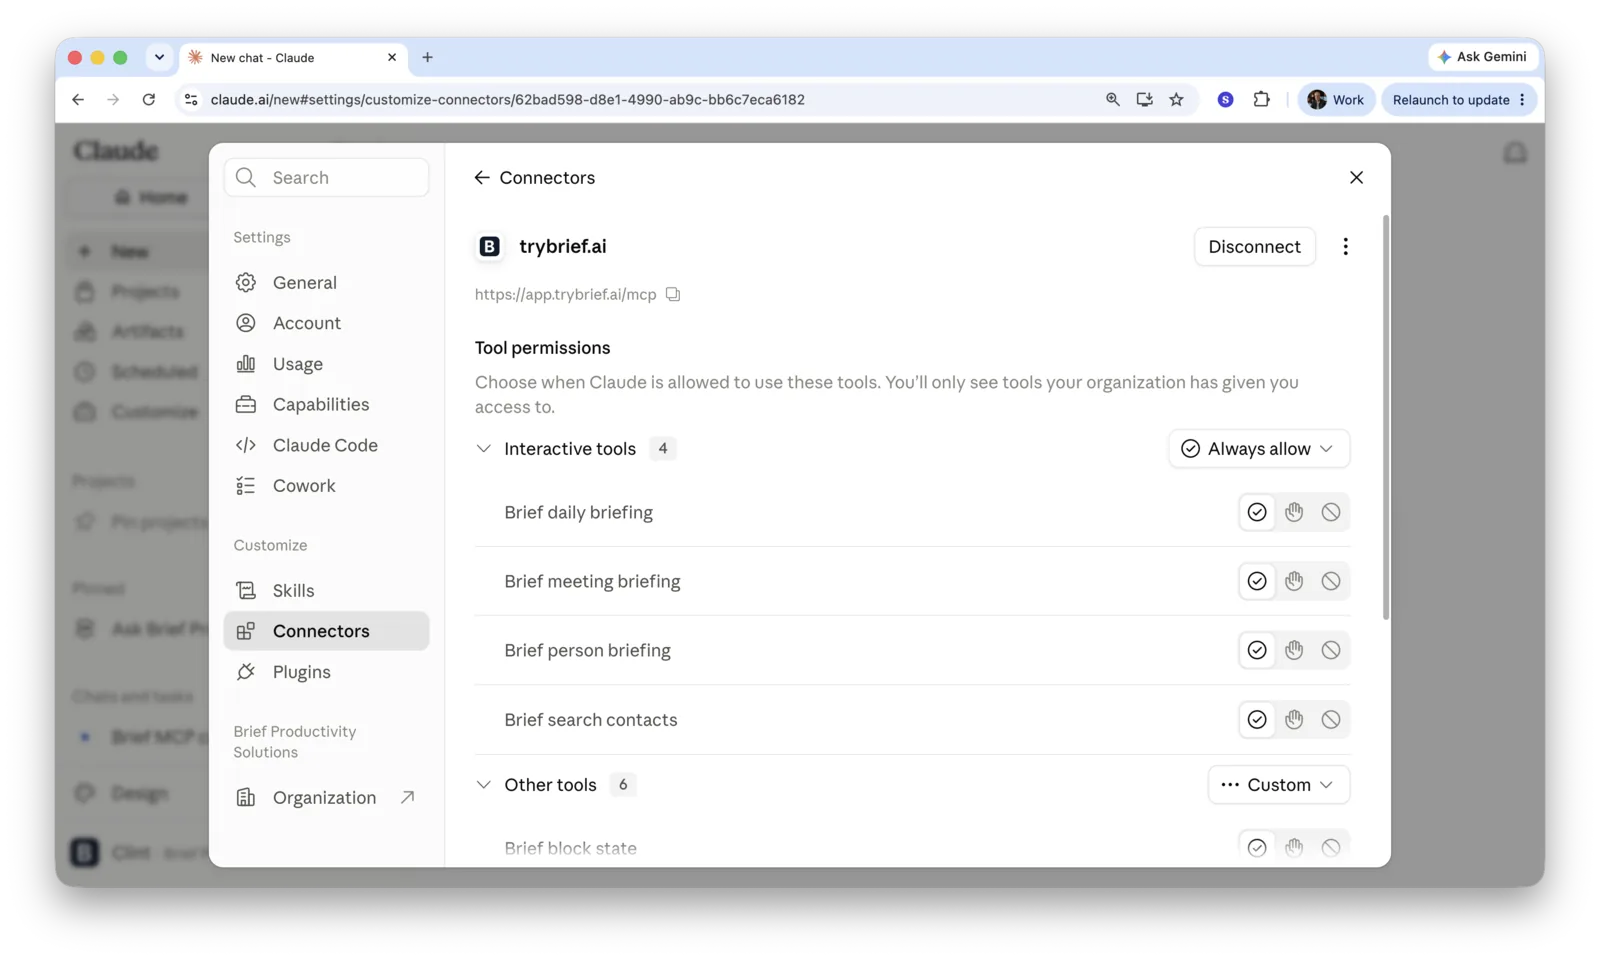
Task: Copy the trybrief.ai MCP URL
Action: [x=673, y=294]
